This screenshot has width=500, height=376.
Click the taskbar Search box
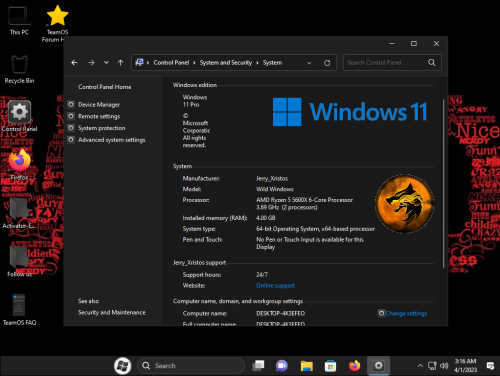tap(191, 366)
